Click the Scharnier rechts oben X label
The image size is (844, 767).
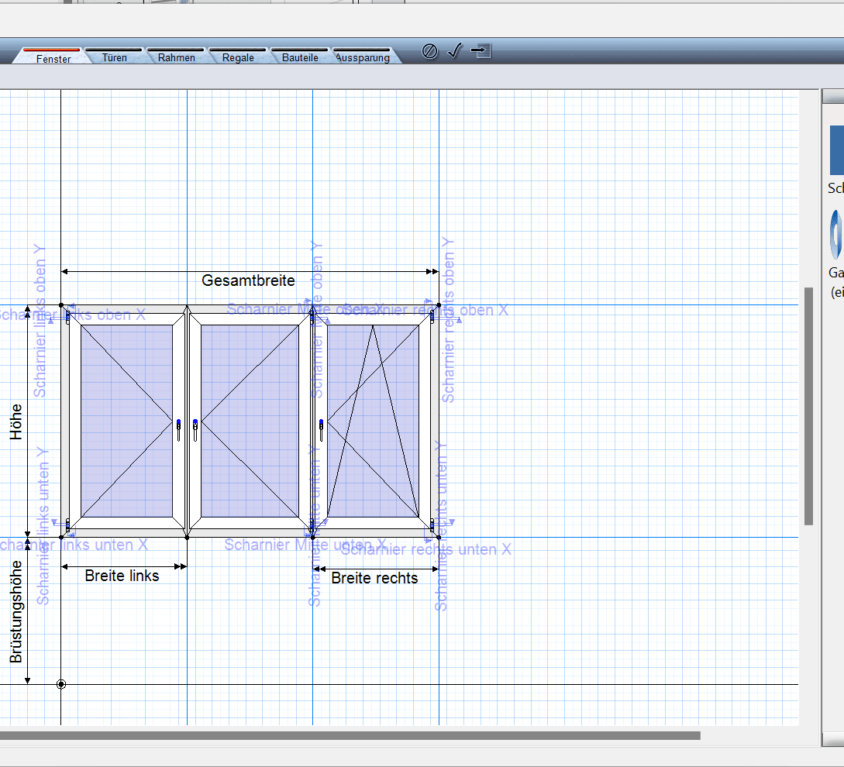[426, 310]
